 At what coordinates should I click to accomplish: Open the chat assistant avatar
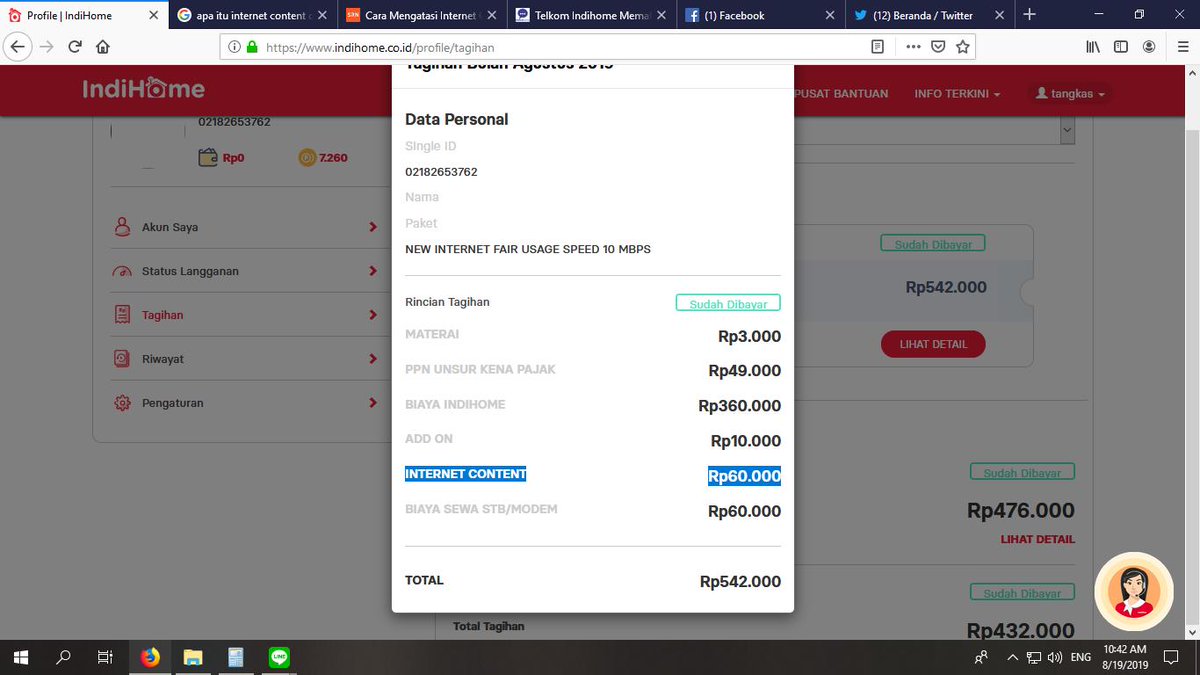[1133, 591]
